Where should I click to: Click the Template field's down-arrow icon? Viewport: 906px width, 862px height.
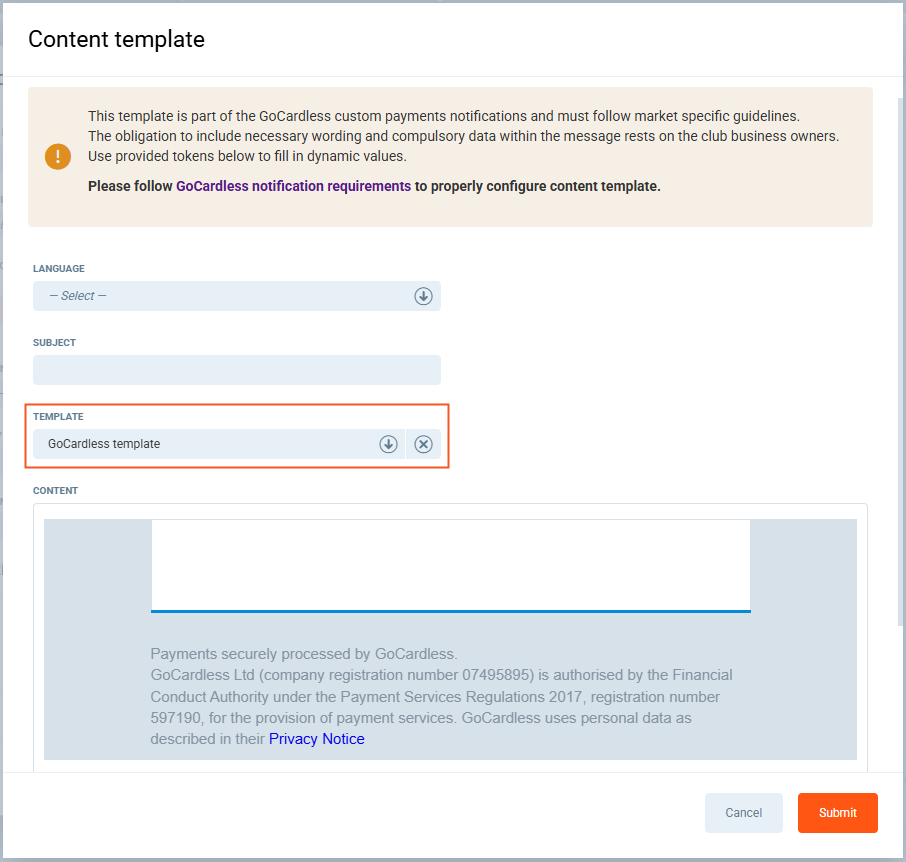coord(388,444)
